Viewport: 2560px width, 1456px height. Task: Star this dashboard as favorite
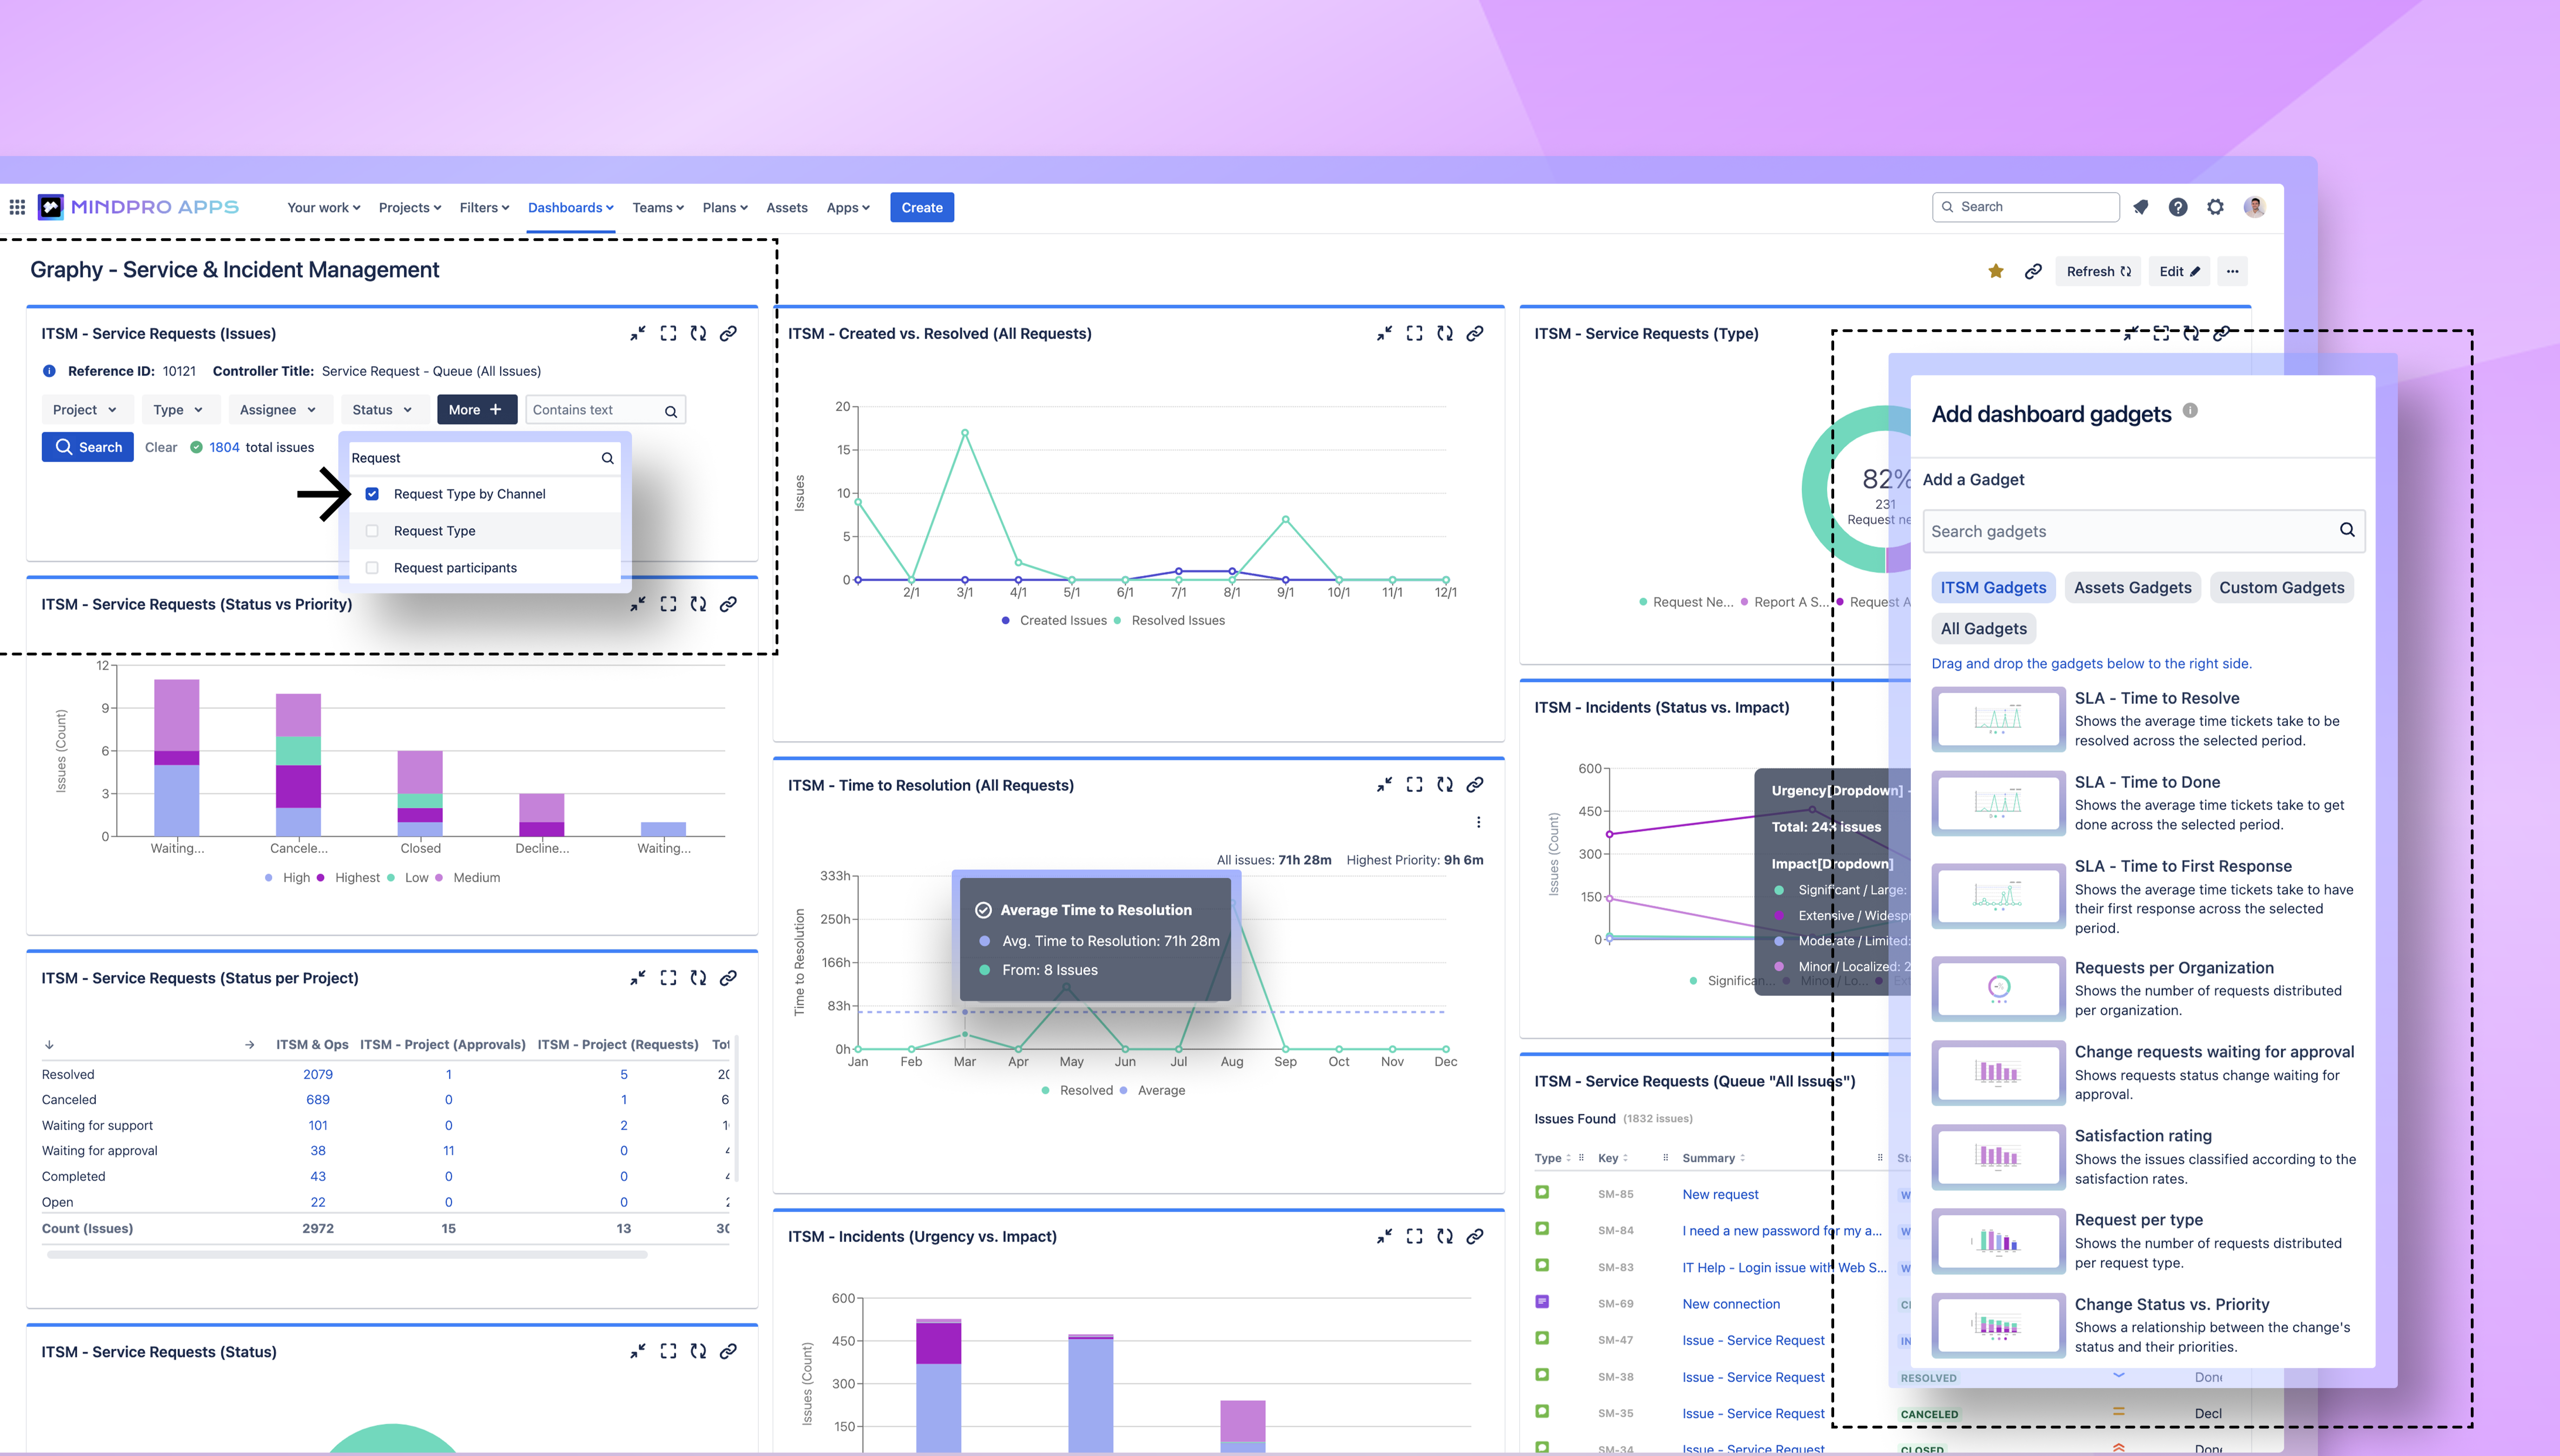click(1996, 271)
